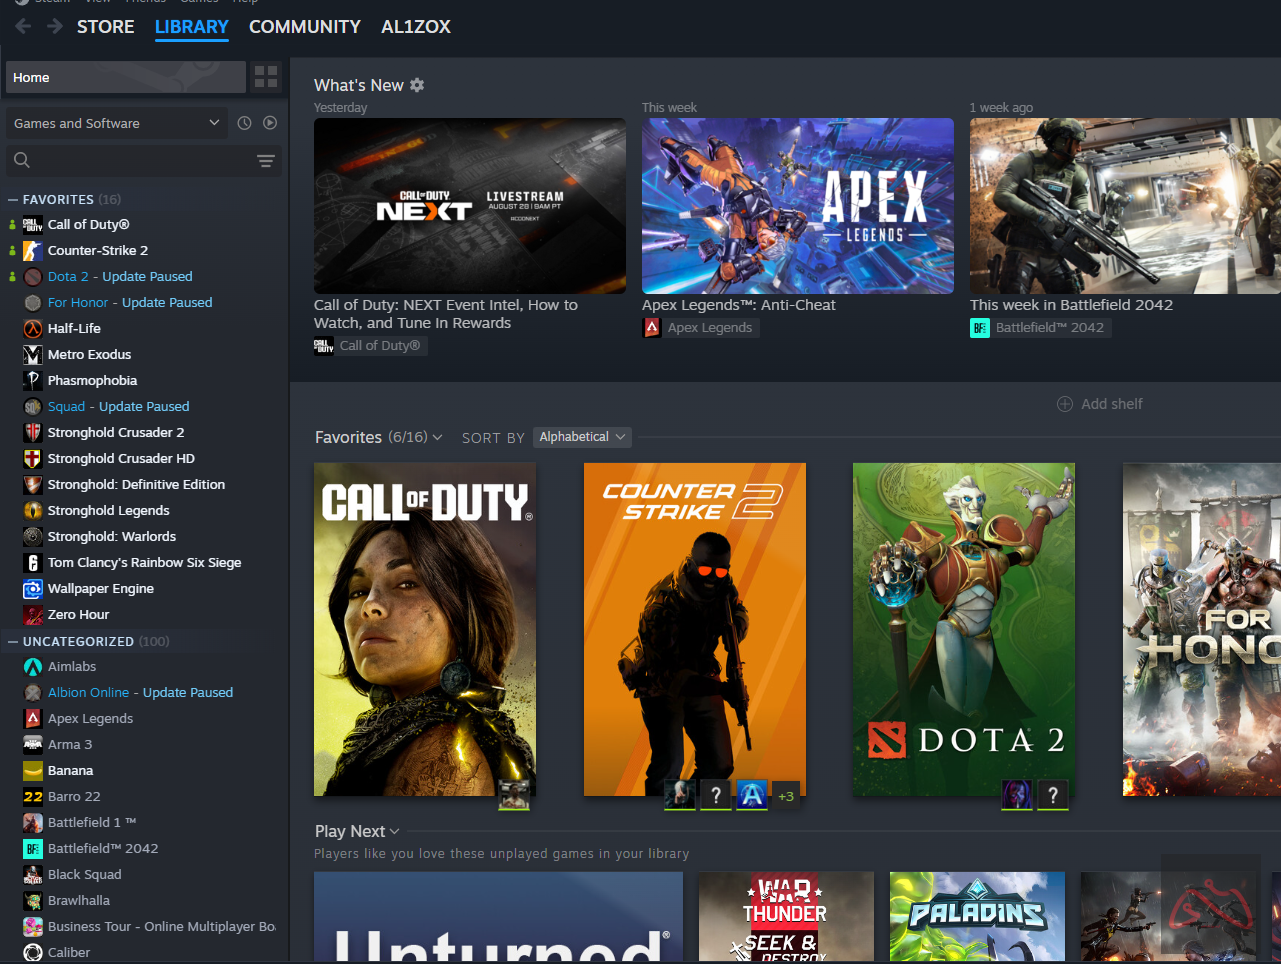This screenshot has height=964, width=1281.
Task: Open the Alphabetical sort dropdown
Action: 582,437
